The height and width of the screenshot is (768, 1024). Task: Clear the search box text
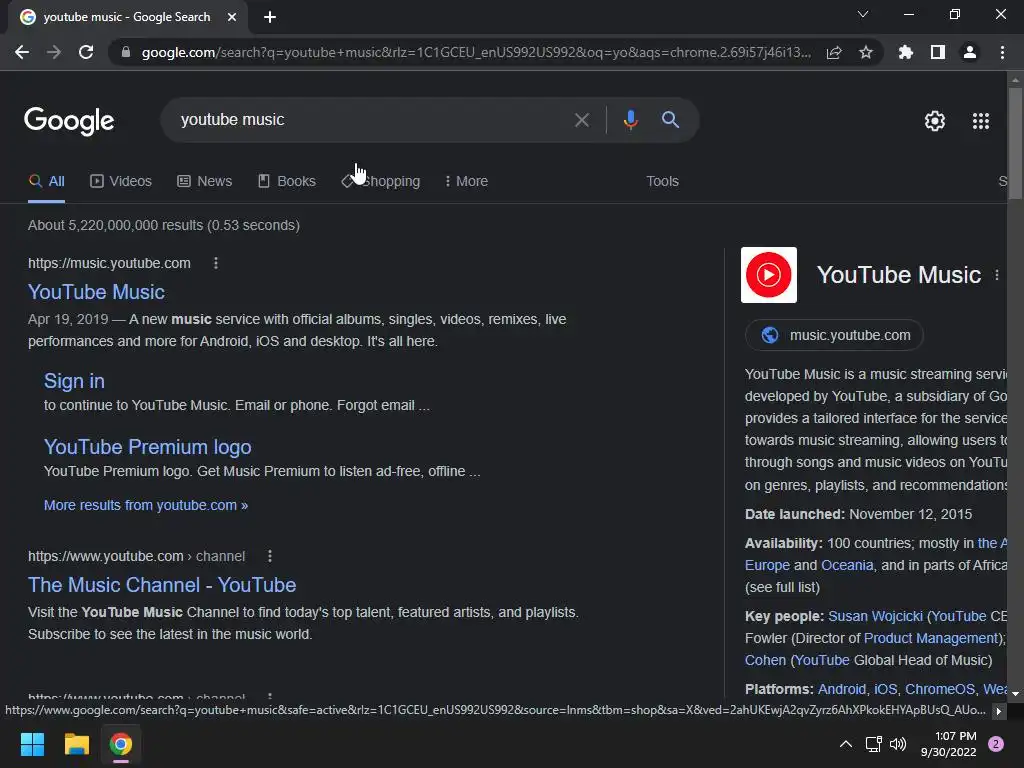(x=581, y=120)
